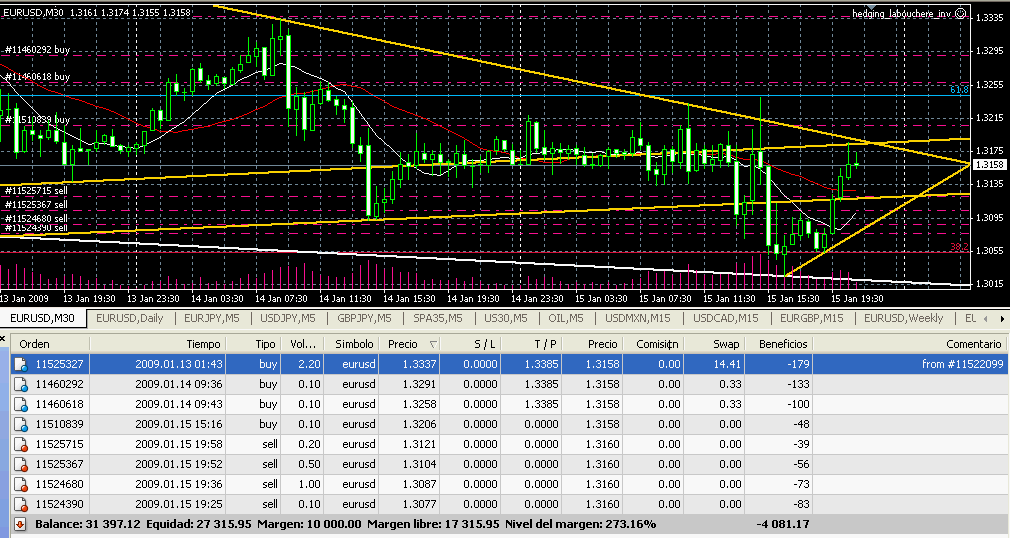Click the buy order icon for order 11510839

19,423
